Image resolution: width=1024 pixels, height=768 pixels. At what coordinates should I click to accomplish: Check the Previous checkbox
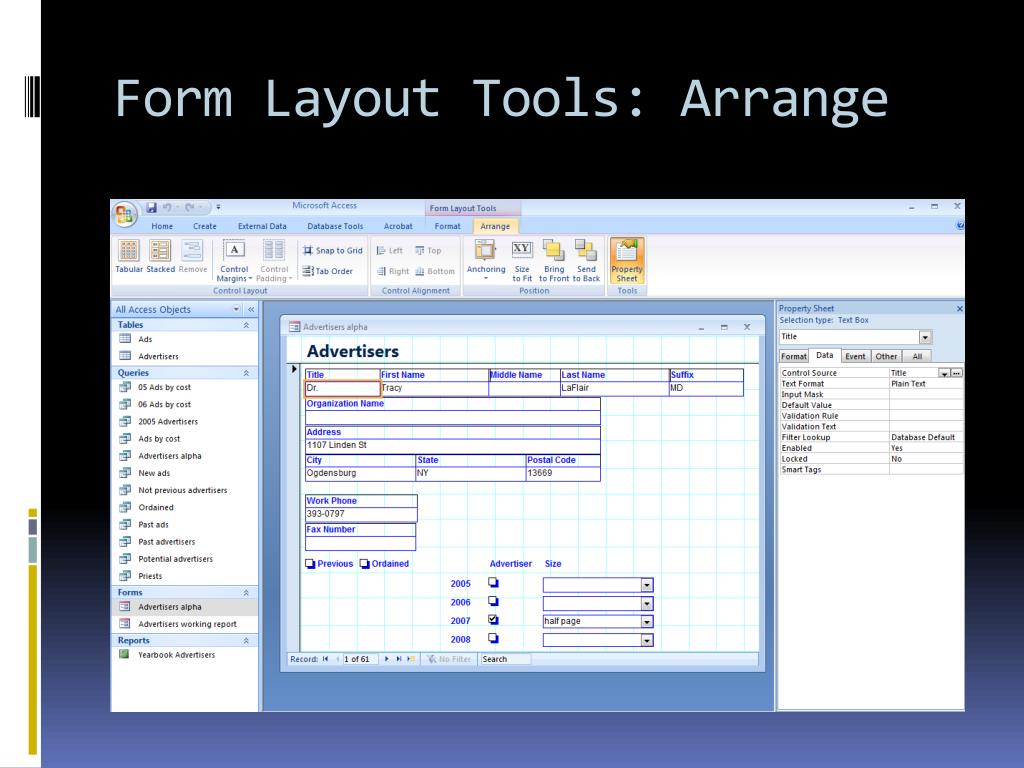click(x=310, y=564)
